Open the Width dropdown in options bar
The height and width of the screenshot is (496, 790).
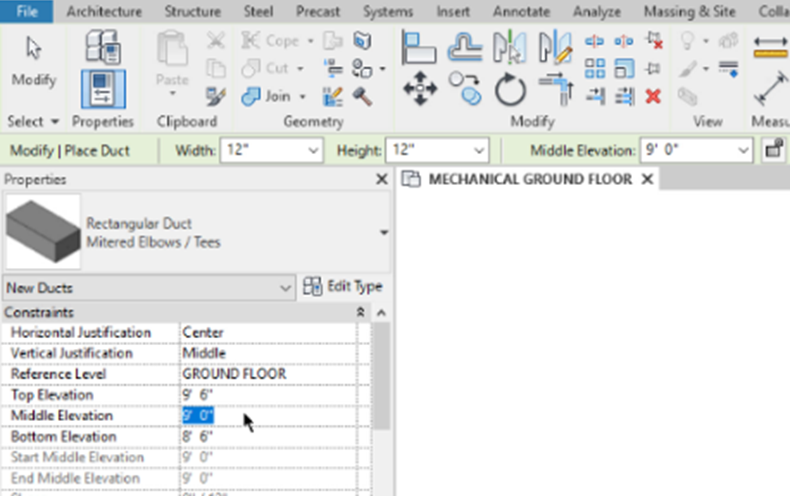click(313, 150)
